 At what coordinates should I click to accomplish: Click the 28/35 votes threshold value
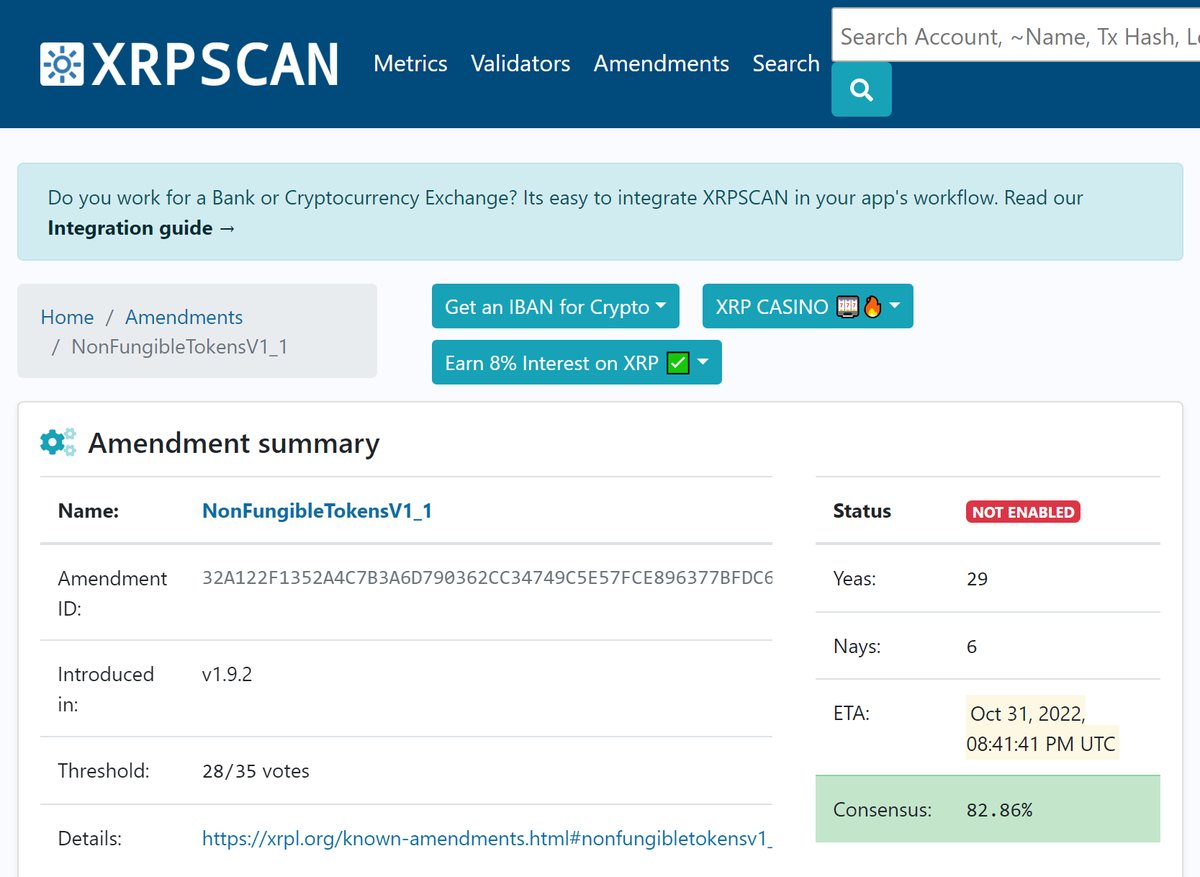click(x=256, y=771)
